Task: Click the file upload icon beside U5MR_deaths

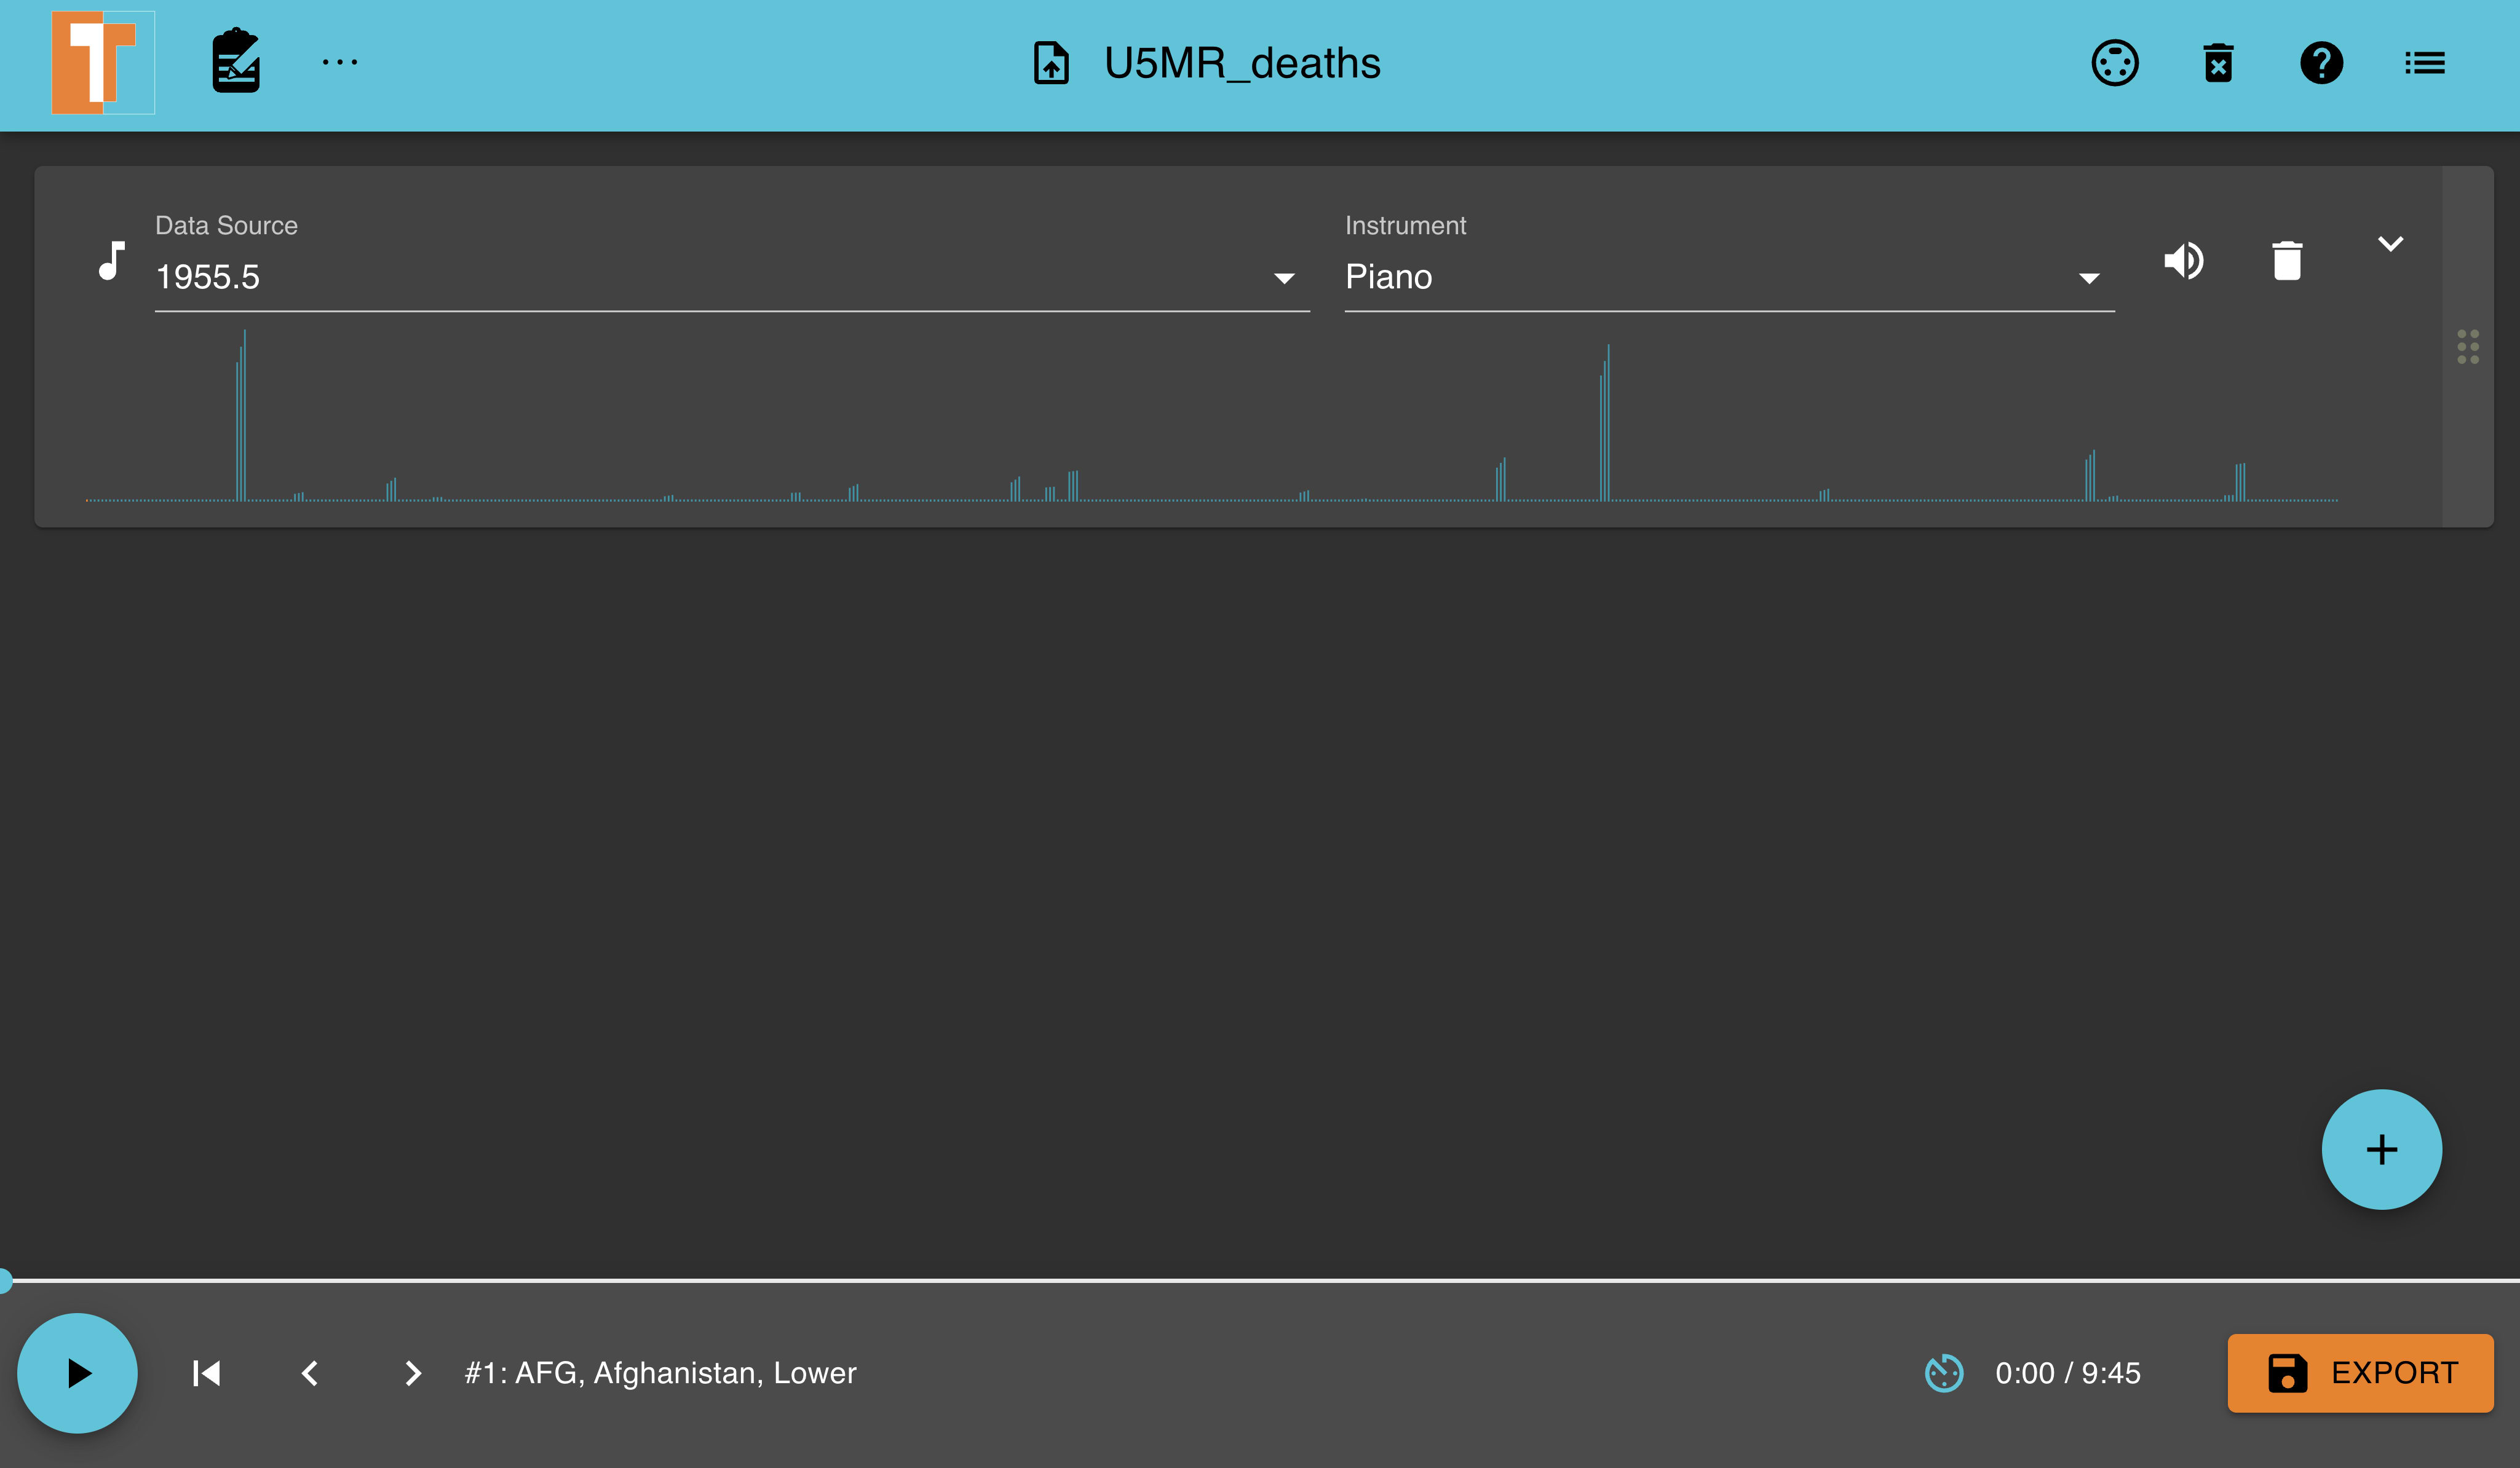Action: tap(1050, 63)
